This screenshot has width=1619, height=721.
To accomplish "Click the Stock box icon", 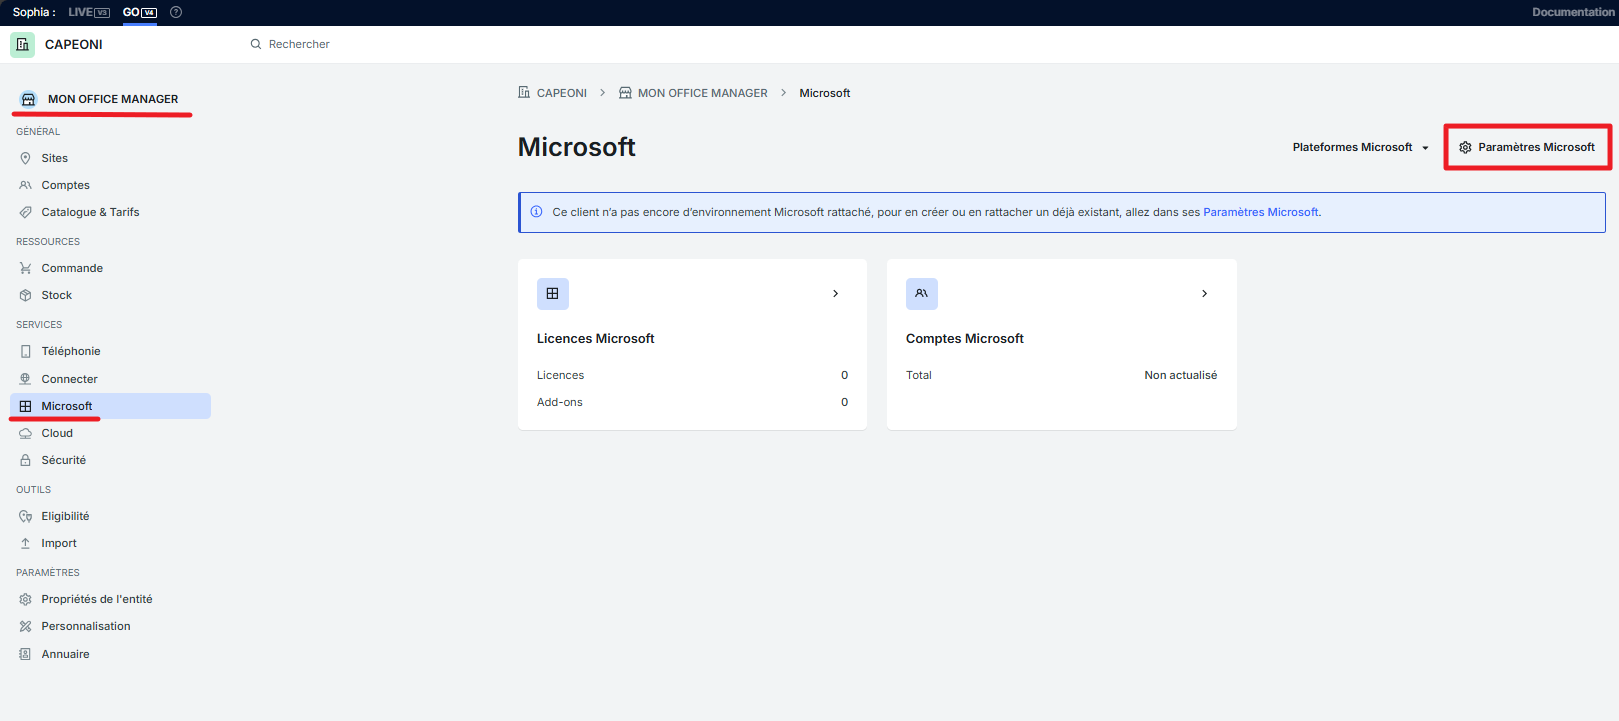I will tap(26, 295).
